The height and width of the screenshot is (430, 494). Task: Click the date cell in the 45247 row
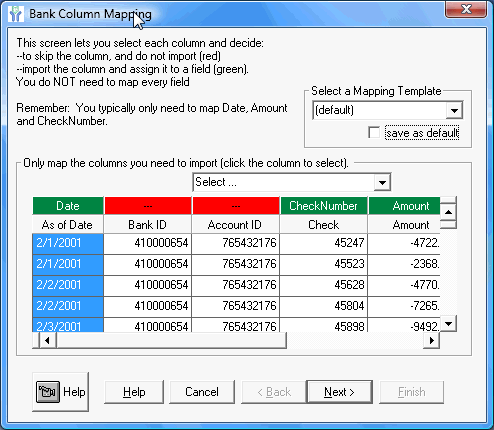point(68,243)
